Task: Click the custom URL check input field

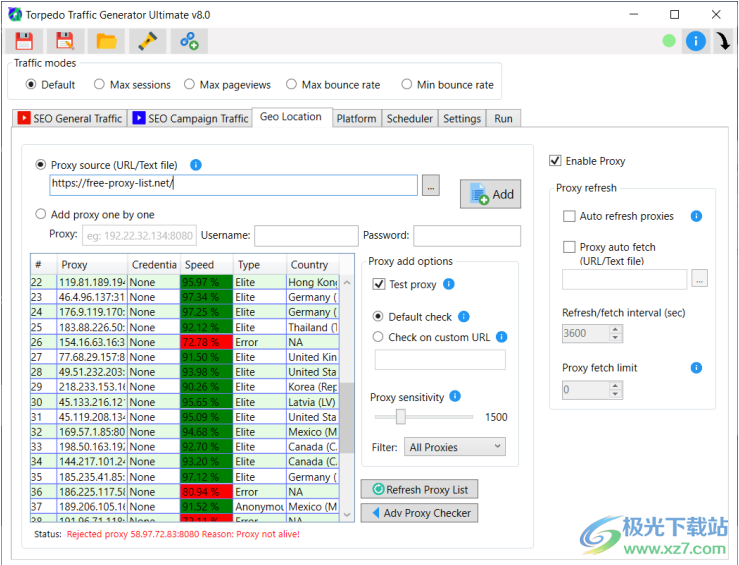Action: pyautogui.click(x=440, y=360)
